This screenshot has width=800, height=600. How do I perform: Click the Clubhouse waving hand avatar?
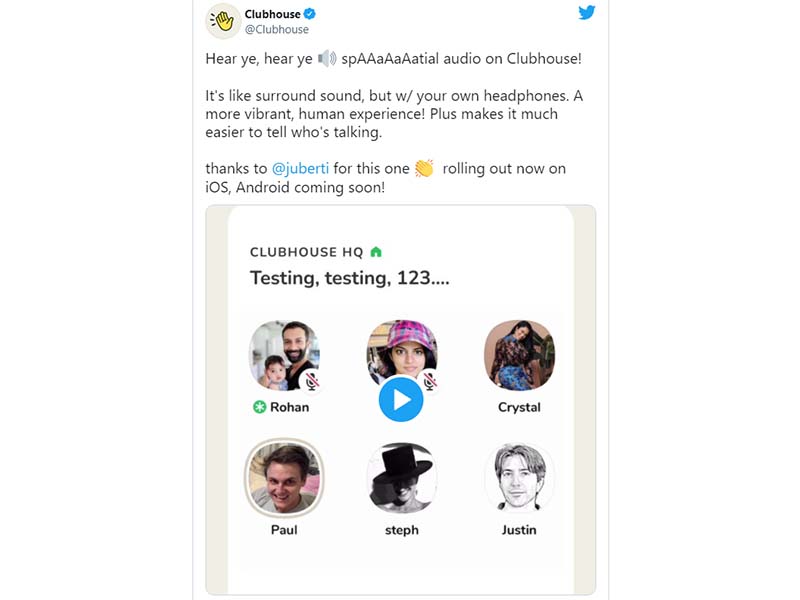point(222,21)
